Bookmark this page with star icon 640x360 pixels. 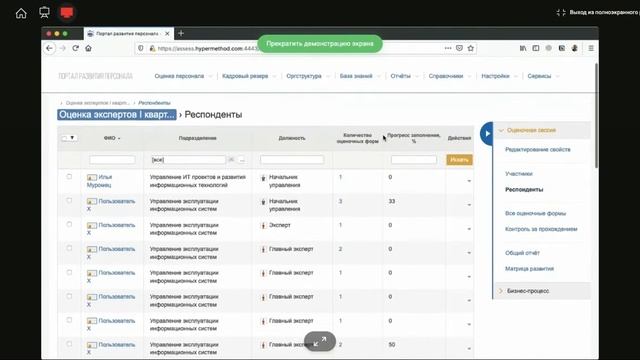pyautogui.click(x=471, y=48)
